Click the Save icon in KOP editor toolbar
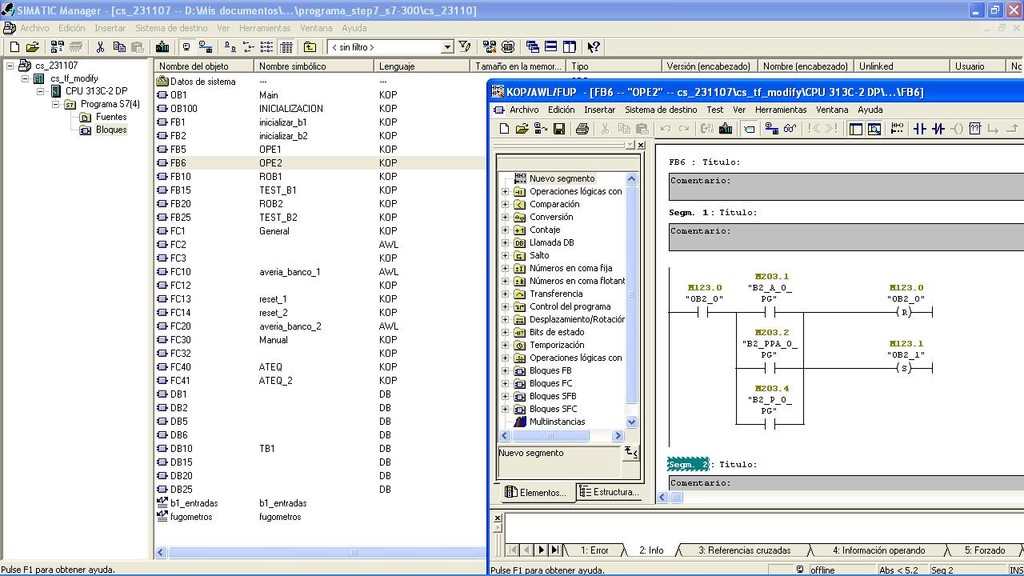This screenshot has width=1024, height=576. point(559,129)
